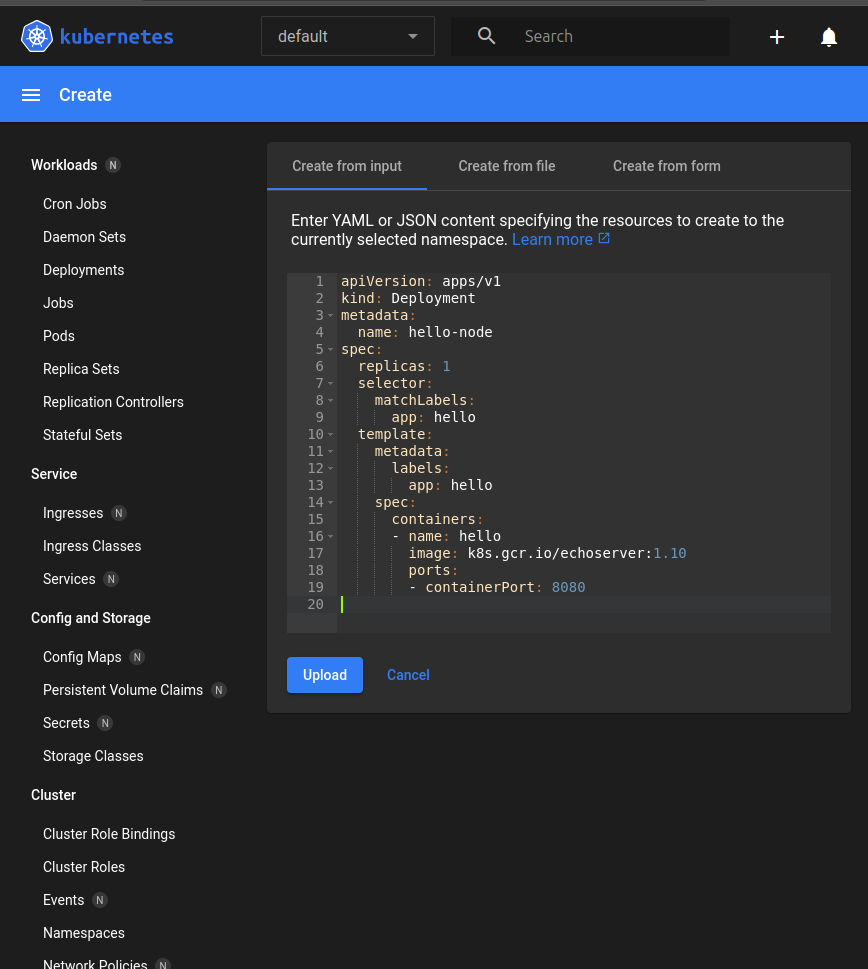Screen dimensions: 868x969
Task: Collapse the template fold arrow on line 10
Action: pyautogui.click(x=331, y=434)
